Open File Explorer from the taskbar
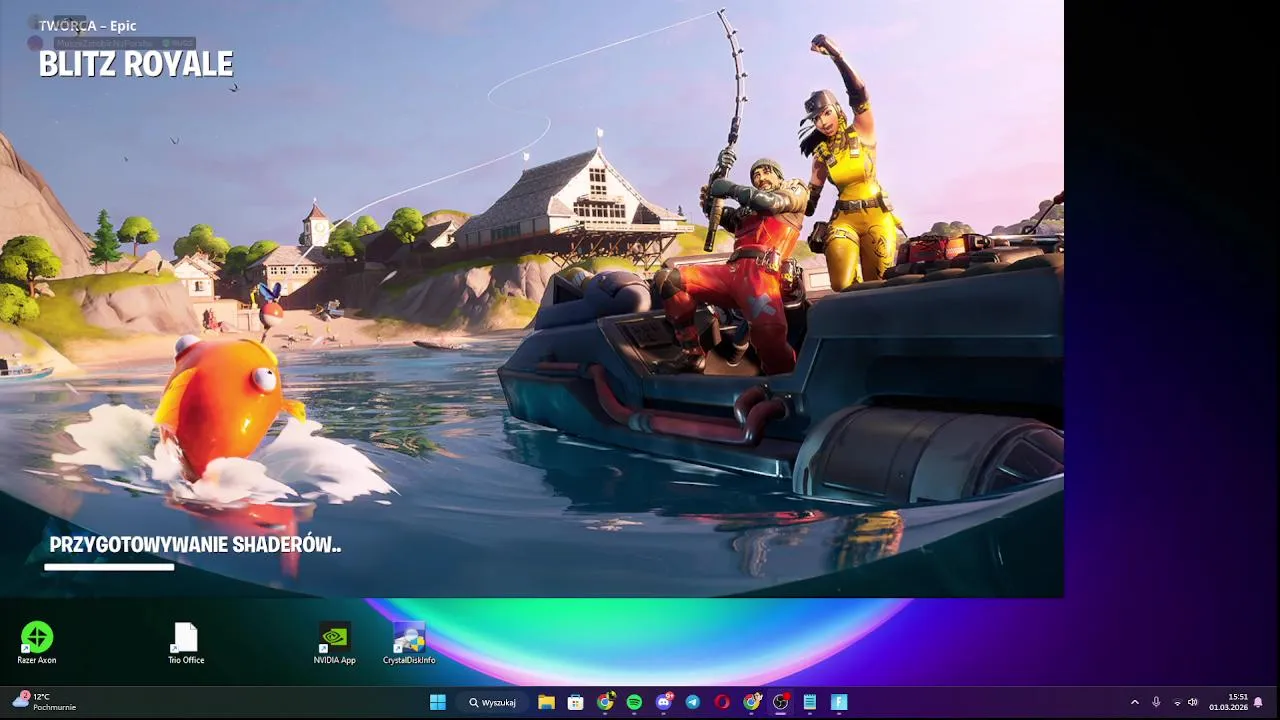The height and width of the screenshot is (720, 1280). (546, 702)
